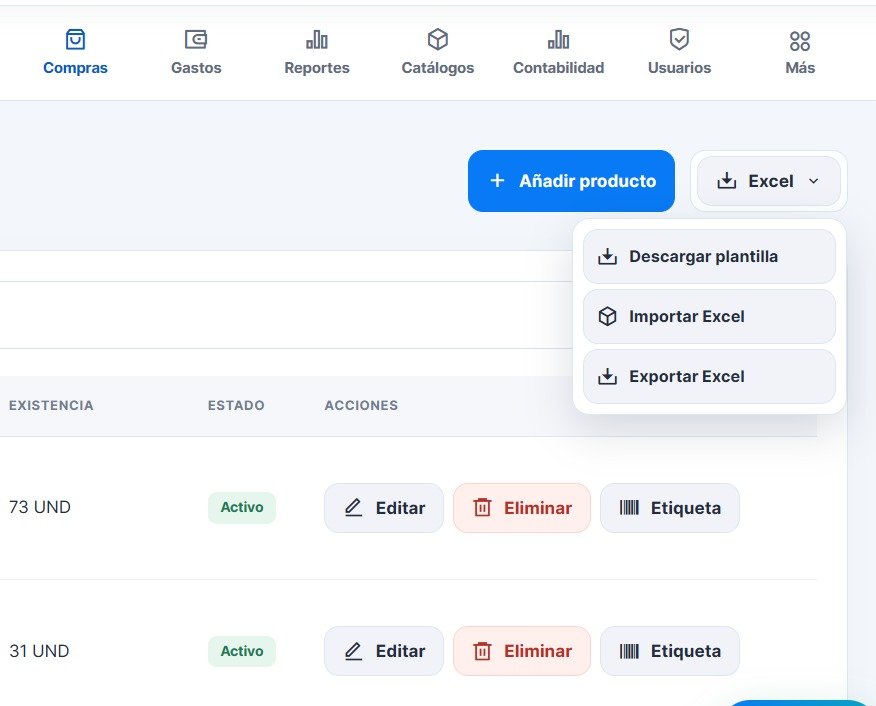Choose Exportar Excel option
The height and width of the screenshot is (706, 876).
click(x=709, y=376)
